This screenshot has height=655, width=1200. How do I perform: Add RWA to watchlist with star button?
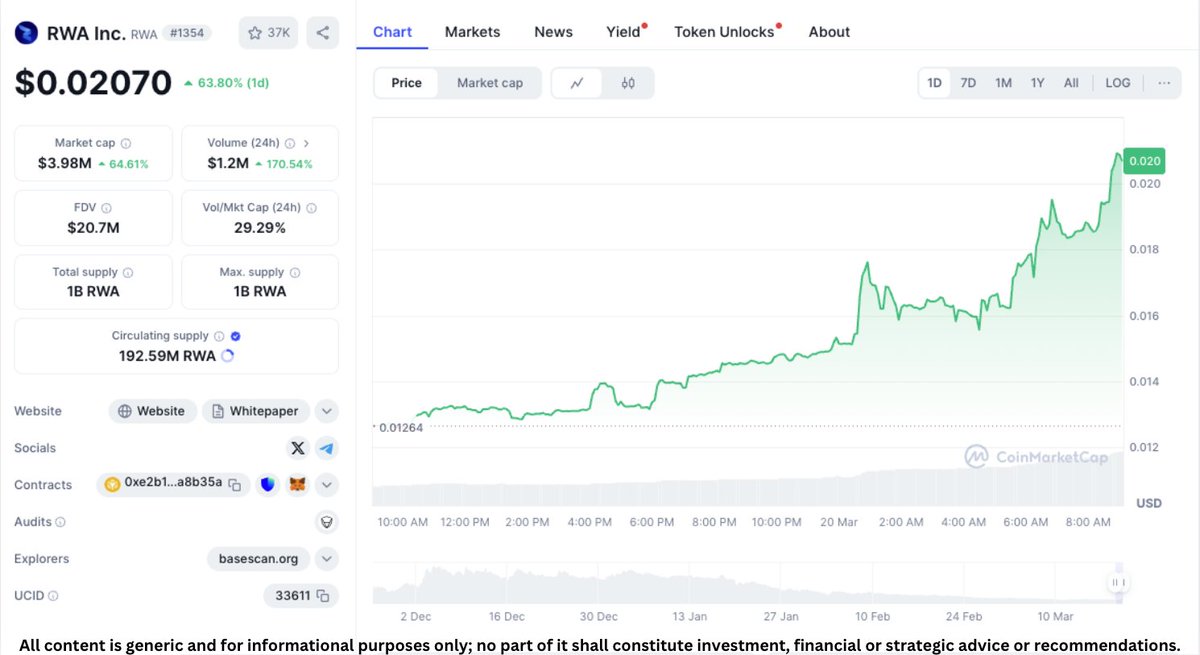point(268,33)
